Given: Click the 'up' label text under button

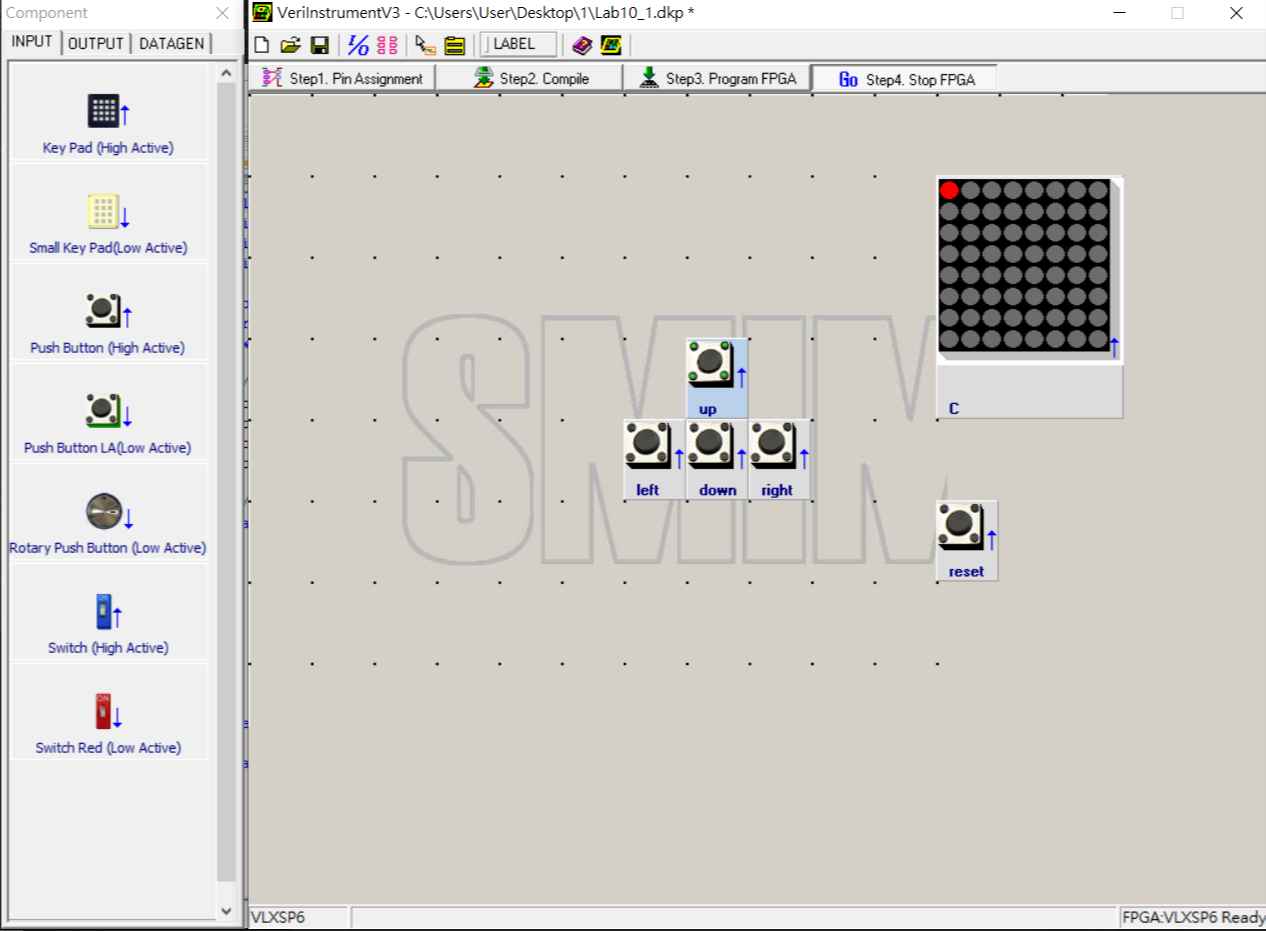Looking at the screenshot, I should [708, 409].
